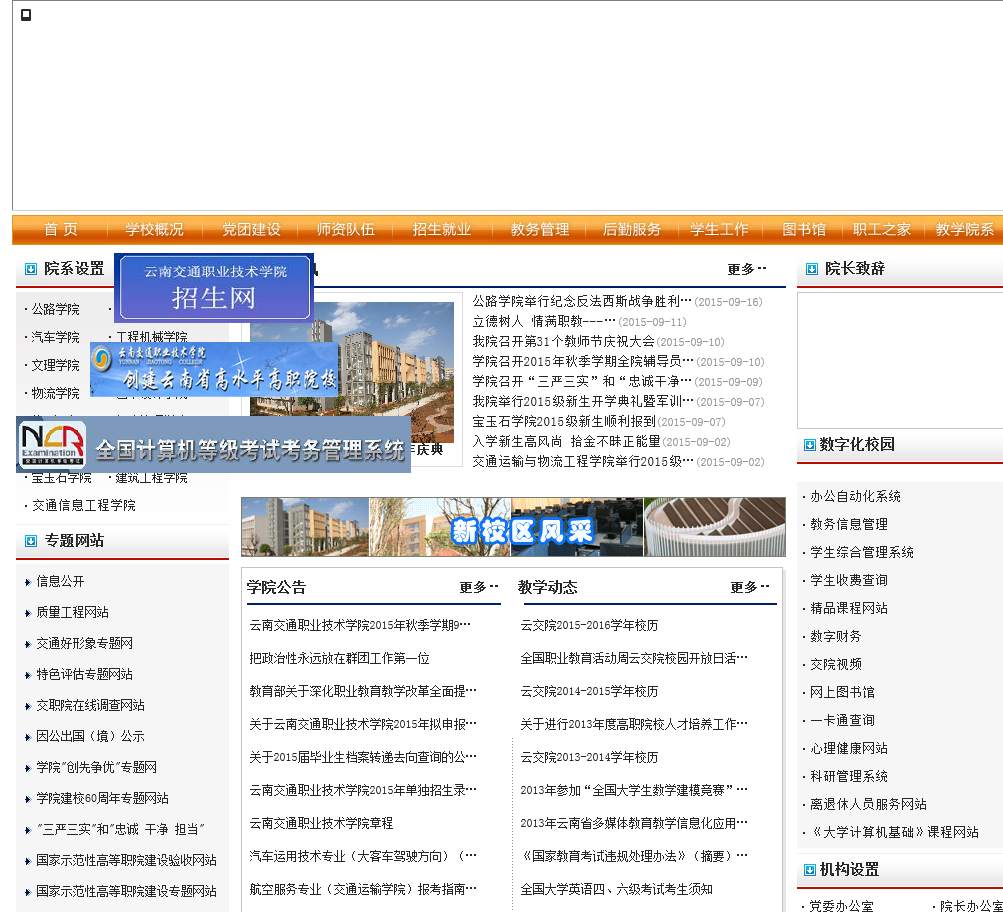Open the 创建云南省高水平高职院校 banner
This screenshot has height=912, width=1003.
click(214, 370)
